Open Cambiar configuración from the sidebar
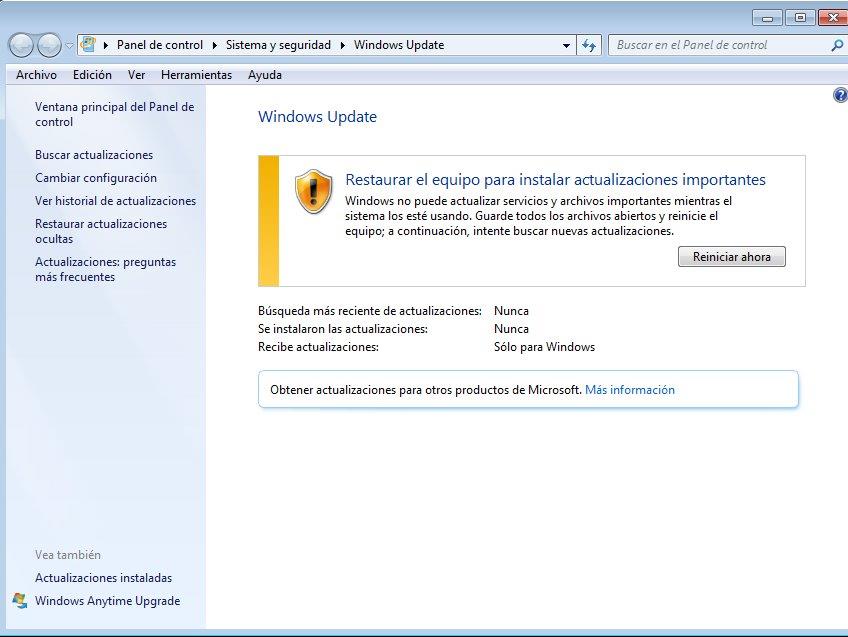This screenshot has width=848, height=637. point(96,178)
